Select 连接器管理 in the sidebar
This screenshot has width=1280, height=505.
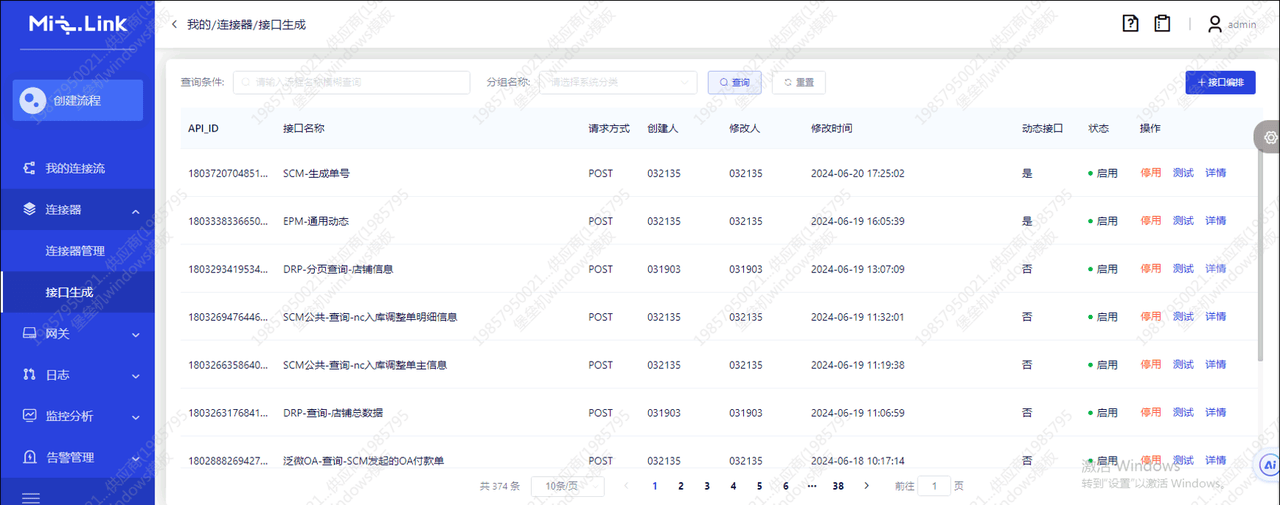click(x=75, y=251)
